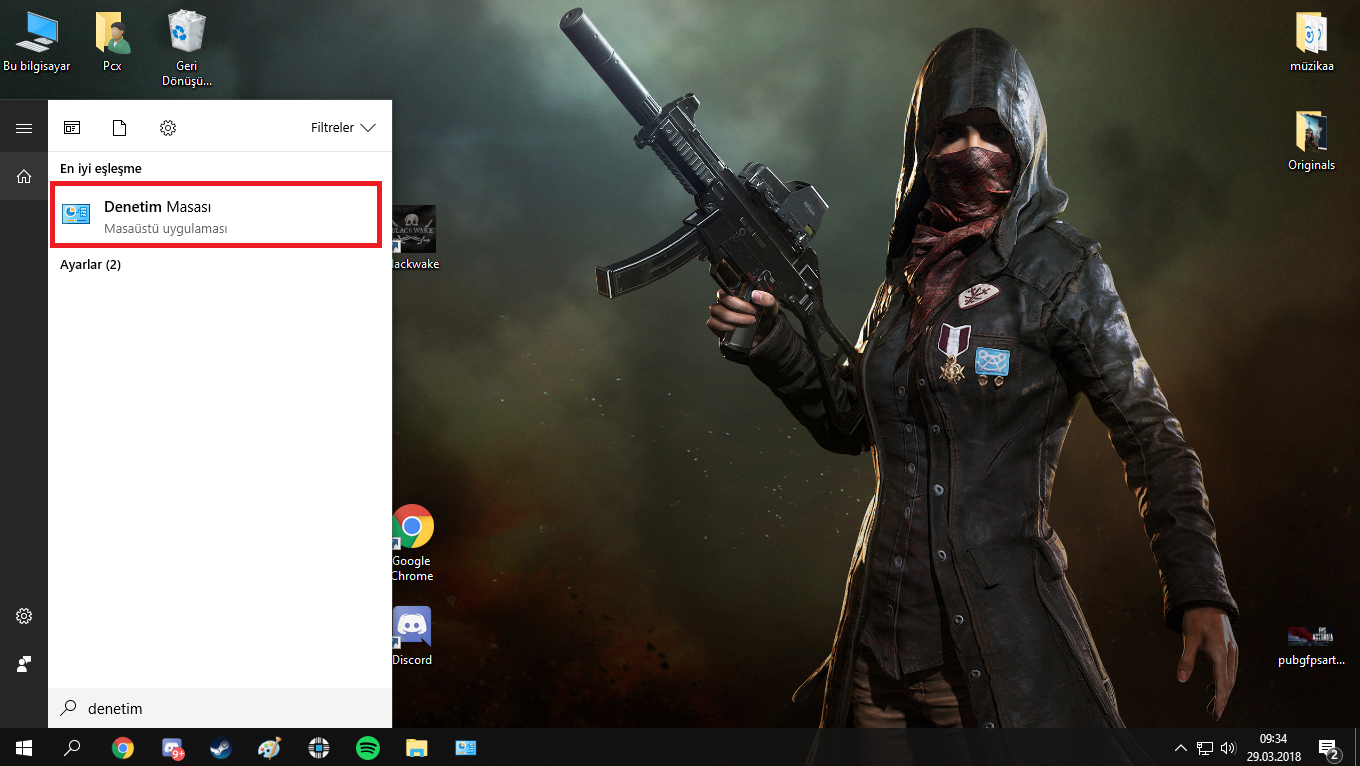Select the Blackwake shortcut on desktop
Viewport: 1360px width, 766px height.
coord(414,238)
